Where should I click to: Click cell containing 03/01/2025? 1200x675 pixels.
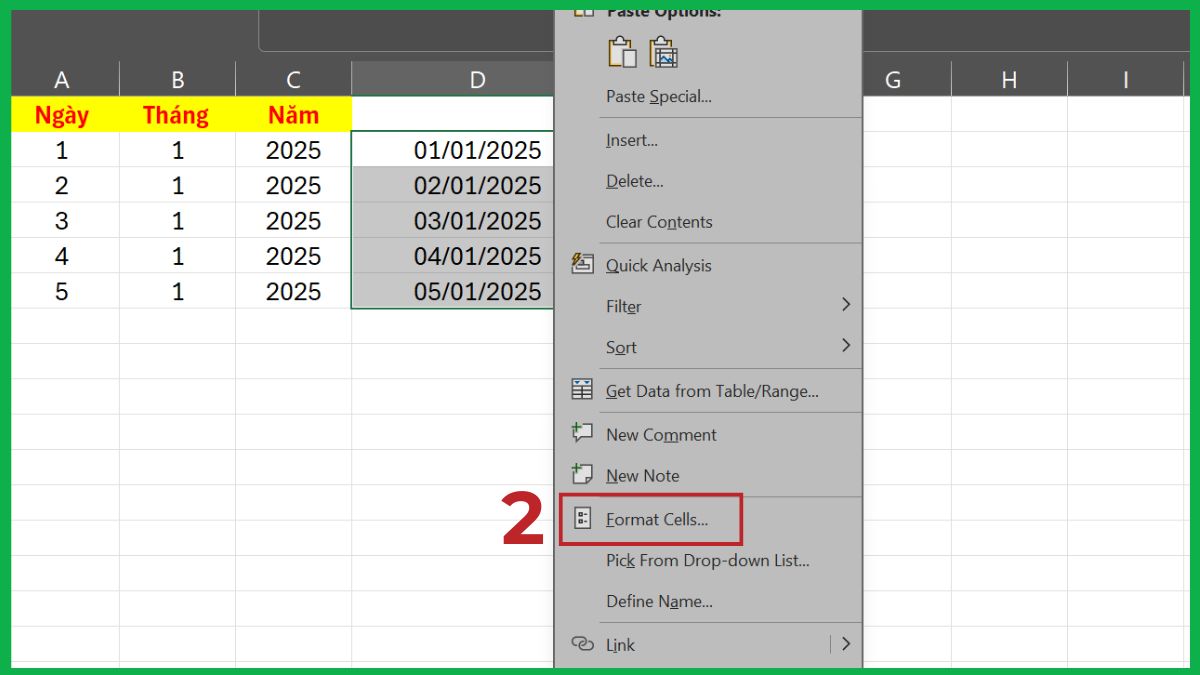[x=477, y=221]
